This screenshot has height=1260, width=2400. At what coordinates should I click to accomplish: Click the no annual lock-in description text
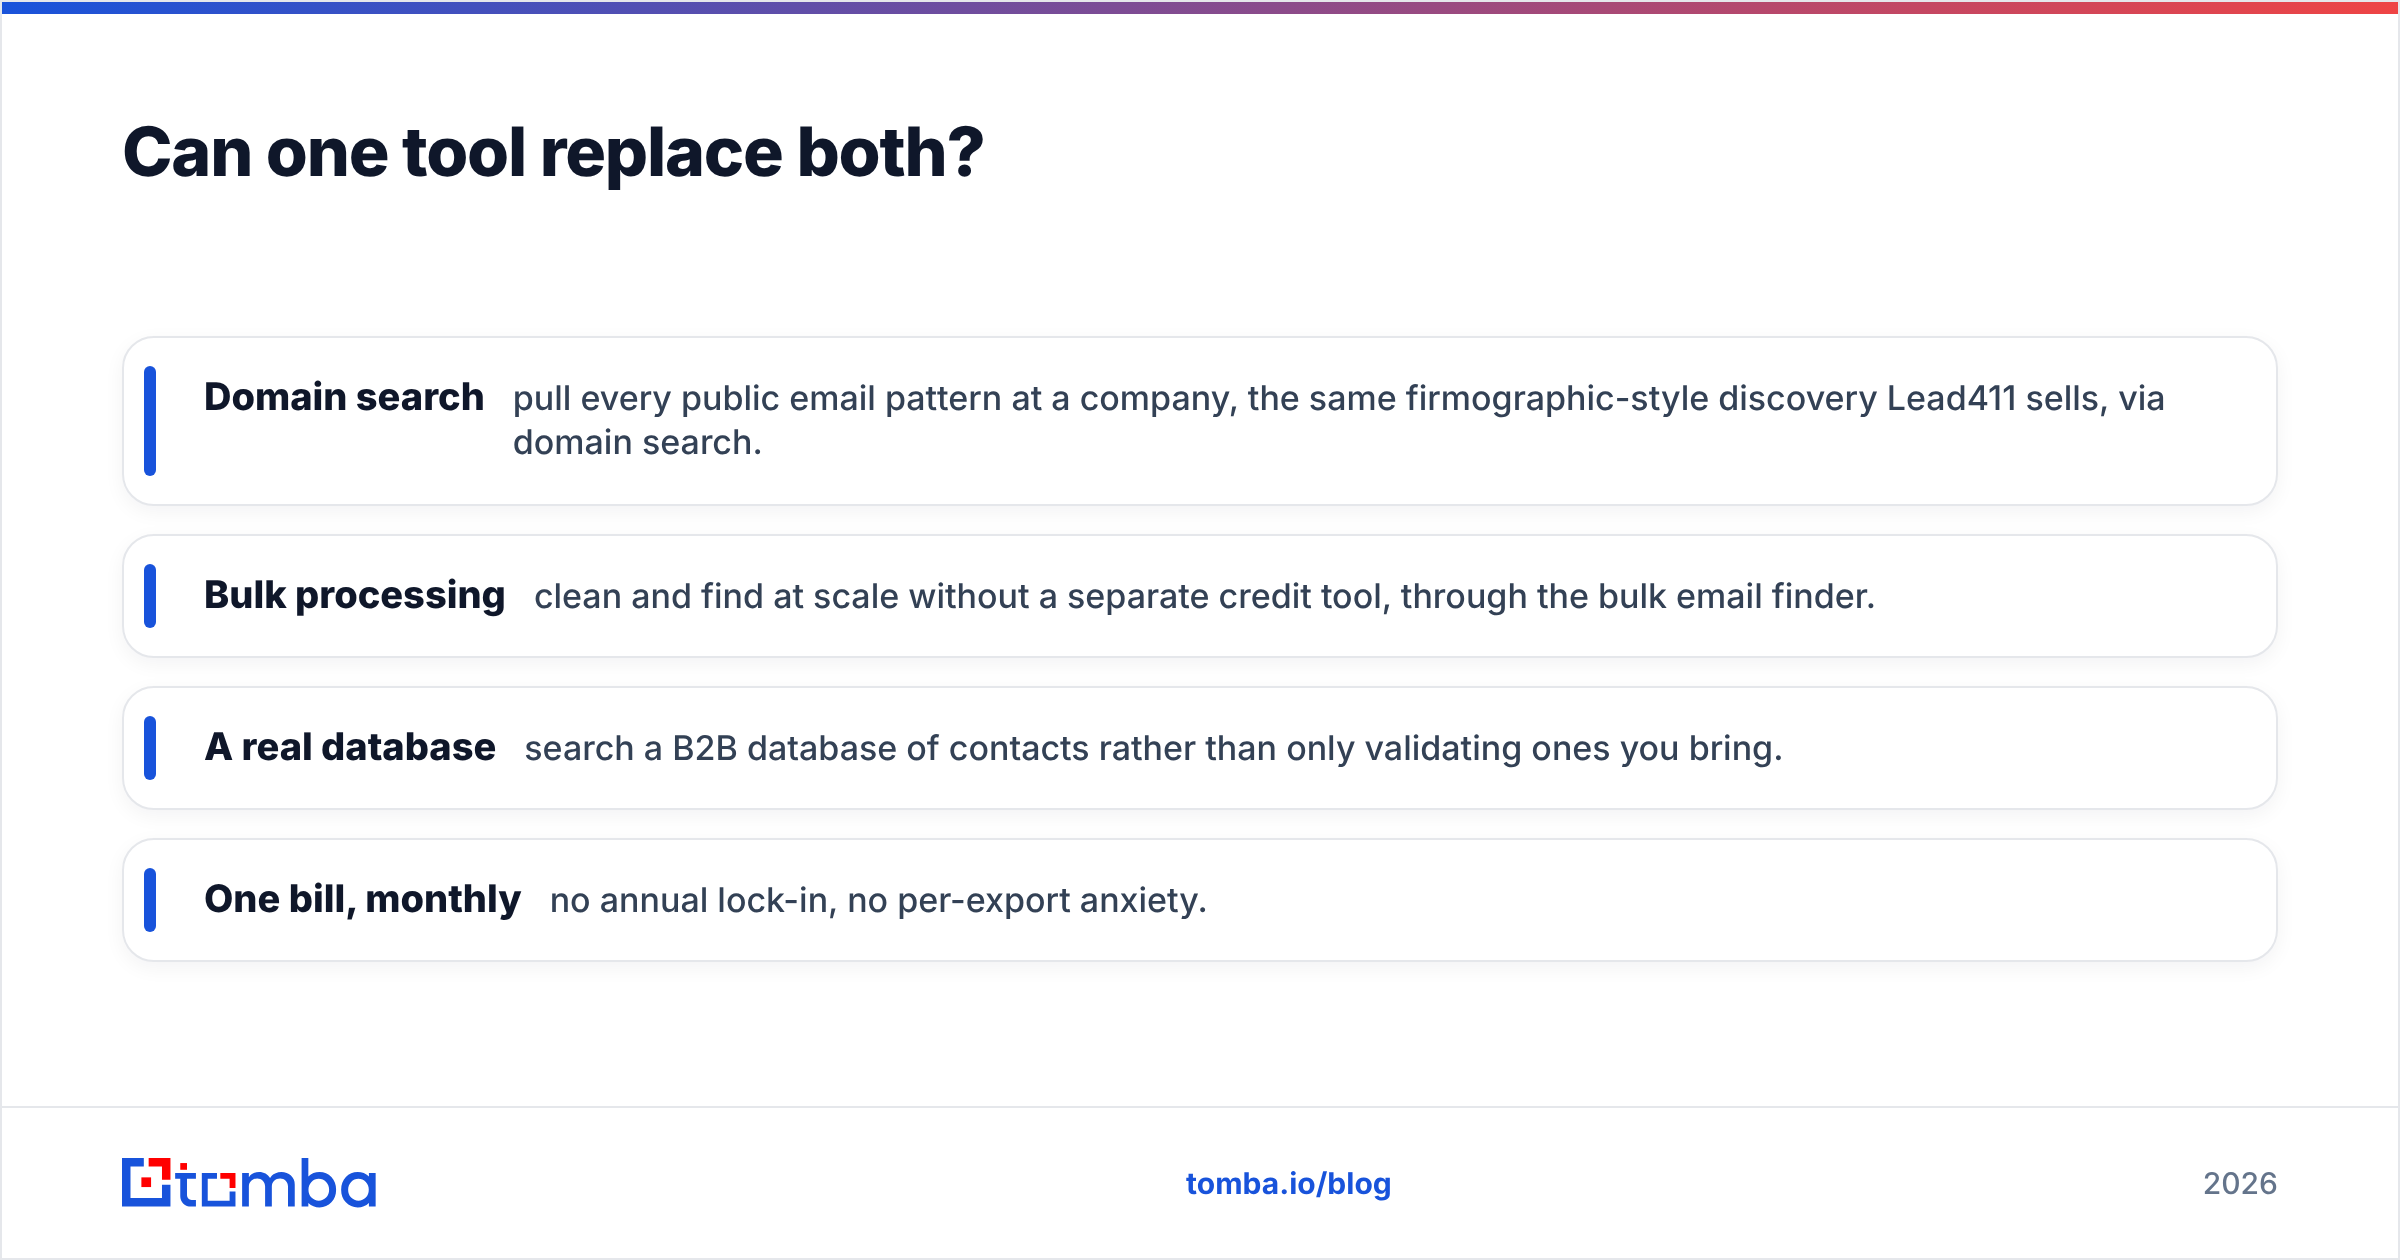(x=878, y=901)
